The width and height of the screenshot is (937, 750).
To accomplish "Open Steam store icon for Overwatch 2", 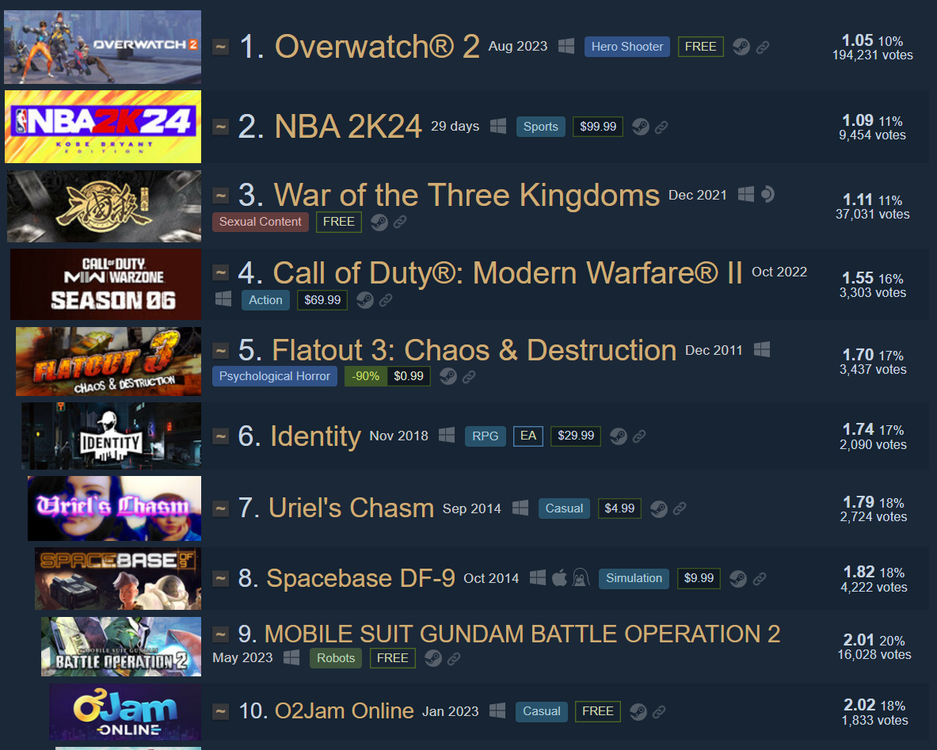I will pos(741,47).
